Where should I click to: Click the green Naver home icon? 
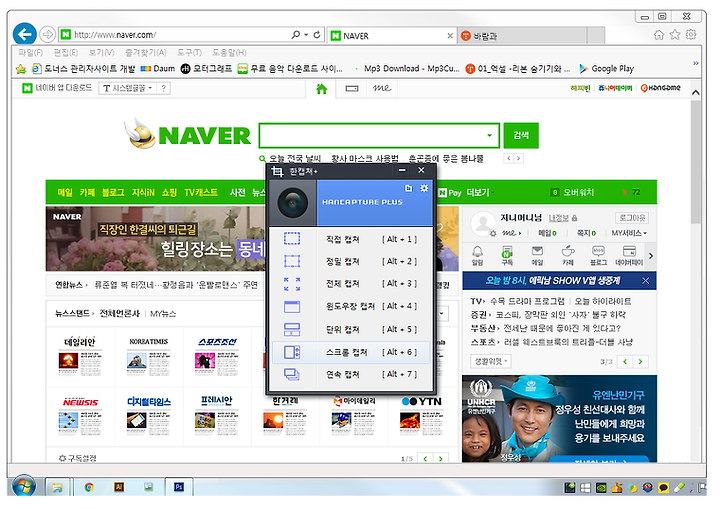321,89
